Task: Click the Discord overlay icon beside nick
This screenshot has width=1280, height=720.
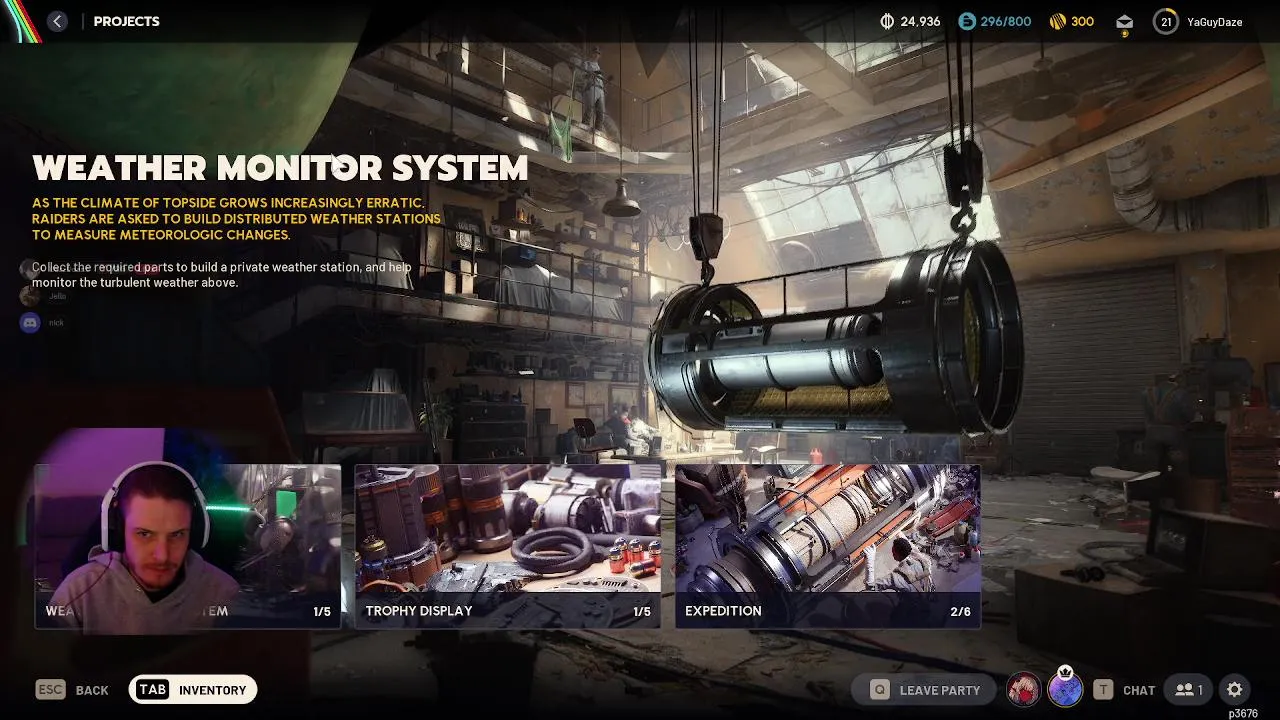Action: point(30,322)
